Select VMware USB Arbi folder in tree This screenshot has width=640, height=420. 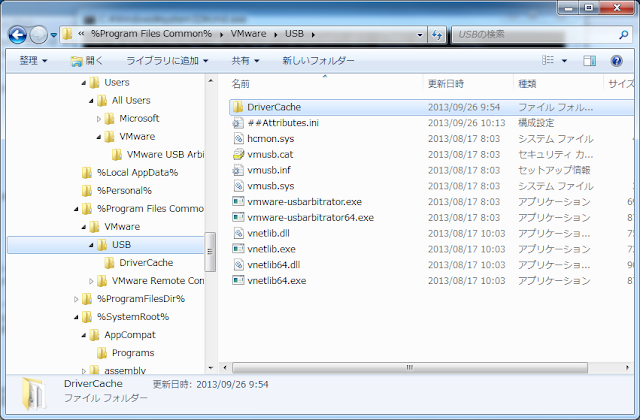(x=158, y=154)
